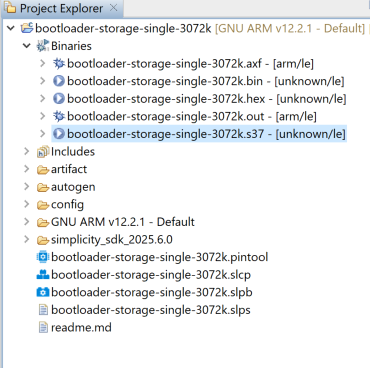This screenshot has height=368, width=370.
Task: Select bootloader-storage-single-3072k.slcp file
Action: 151,275
